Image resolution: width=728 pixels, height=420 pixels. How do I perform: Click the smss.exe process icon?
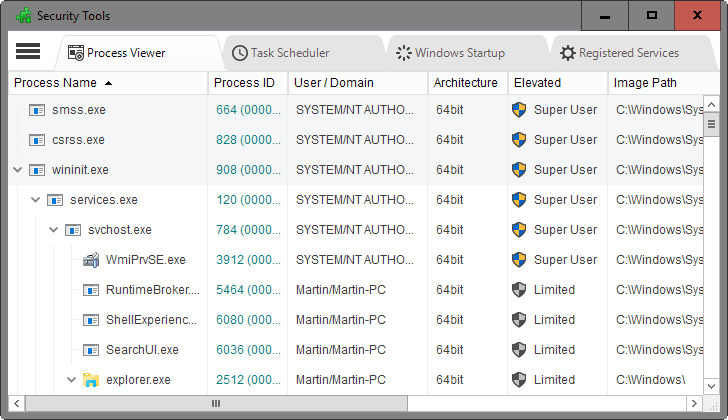[x=37, y=110]
